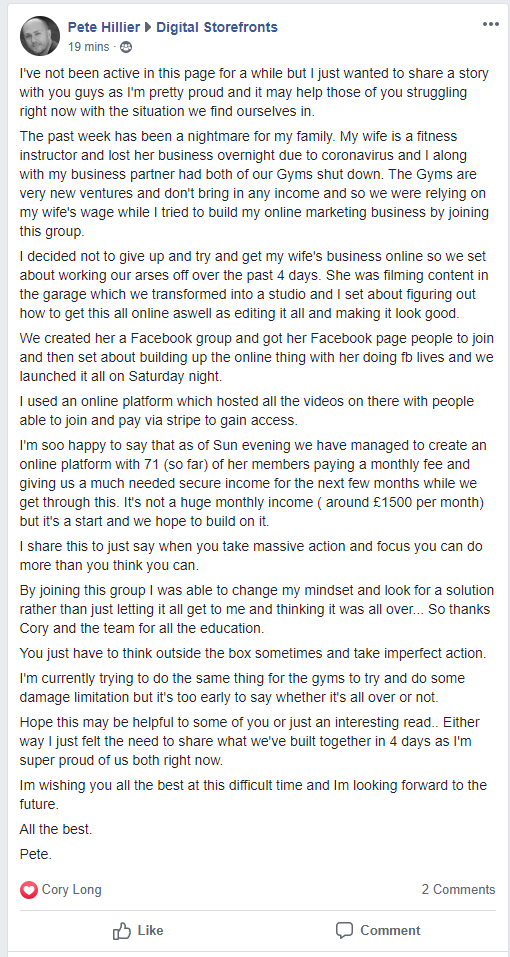
Task: Click the Like text label
Action: click(150, 931)
